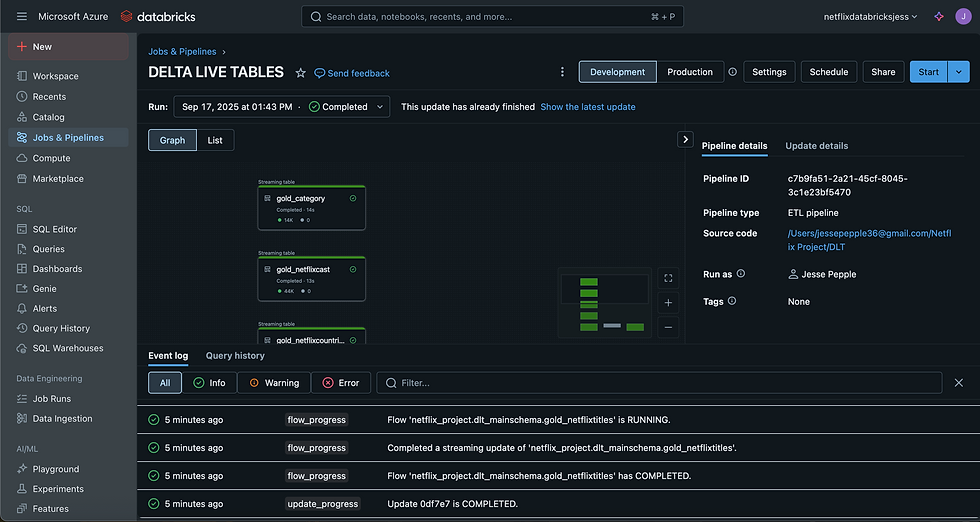Viewport: 980px width, 522px height.
Task: Close the event log panel
Action: click(x=959, y=382)
